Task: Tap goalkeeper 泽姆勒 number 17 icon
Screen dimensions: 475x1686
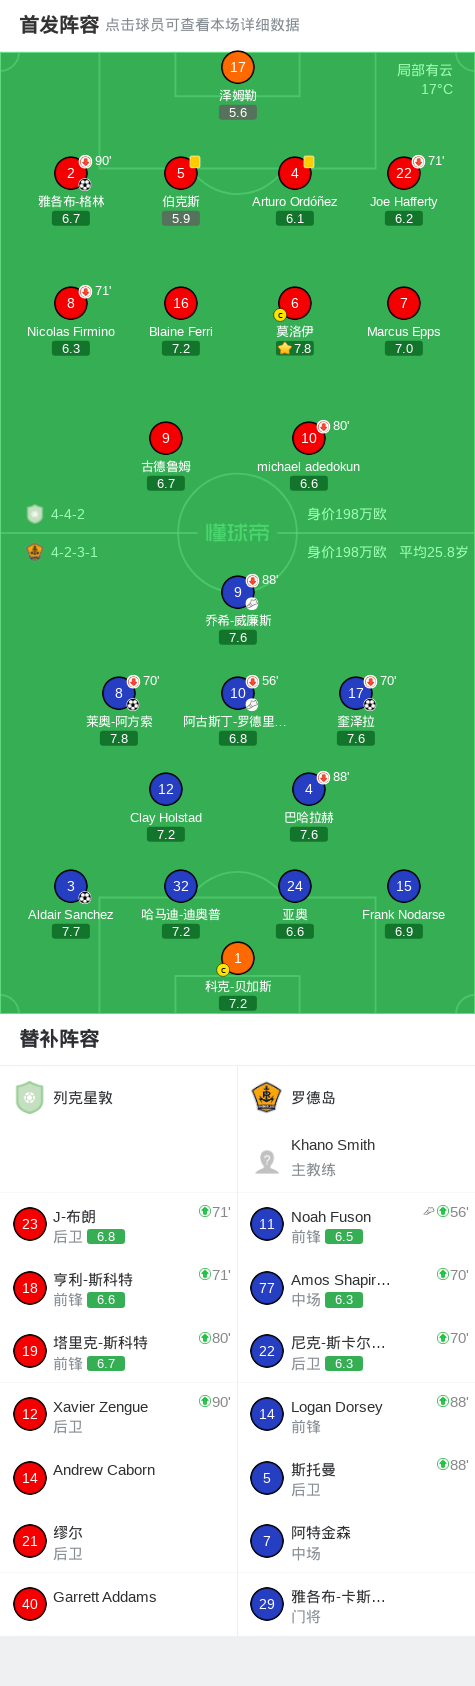Action: pyautogui.click(x=238, y=67)
